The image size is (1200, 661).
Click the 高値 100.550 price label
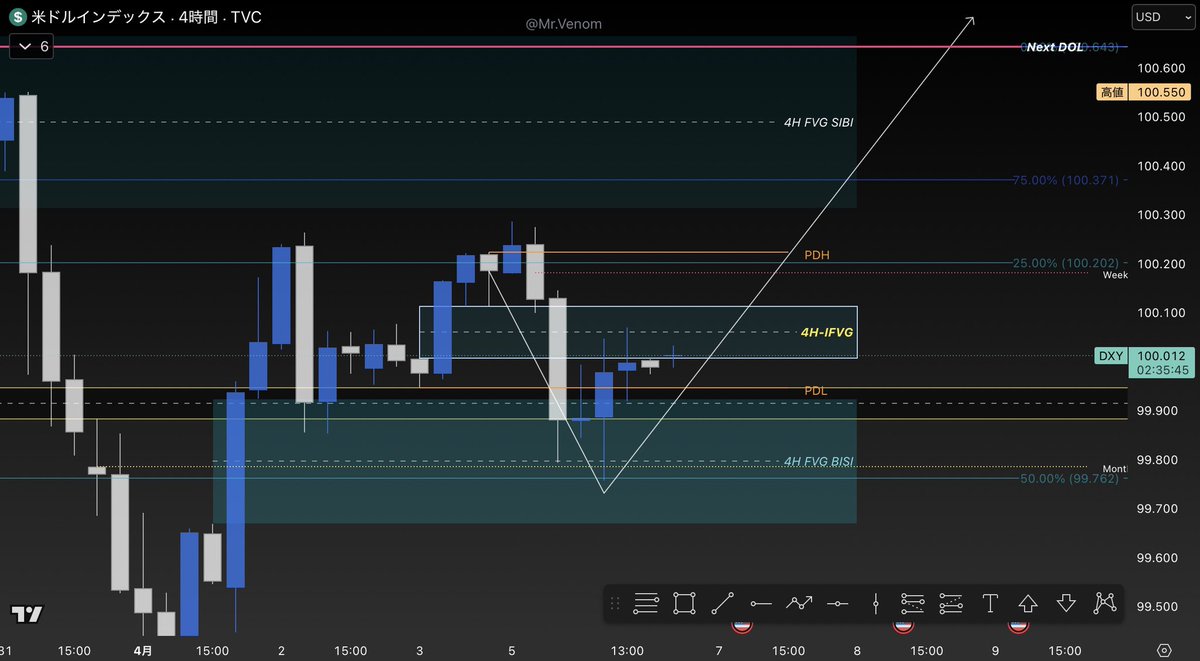(1143, 92)
